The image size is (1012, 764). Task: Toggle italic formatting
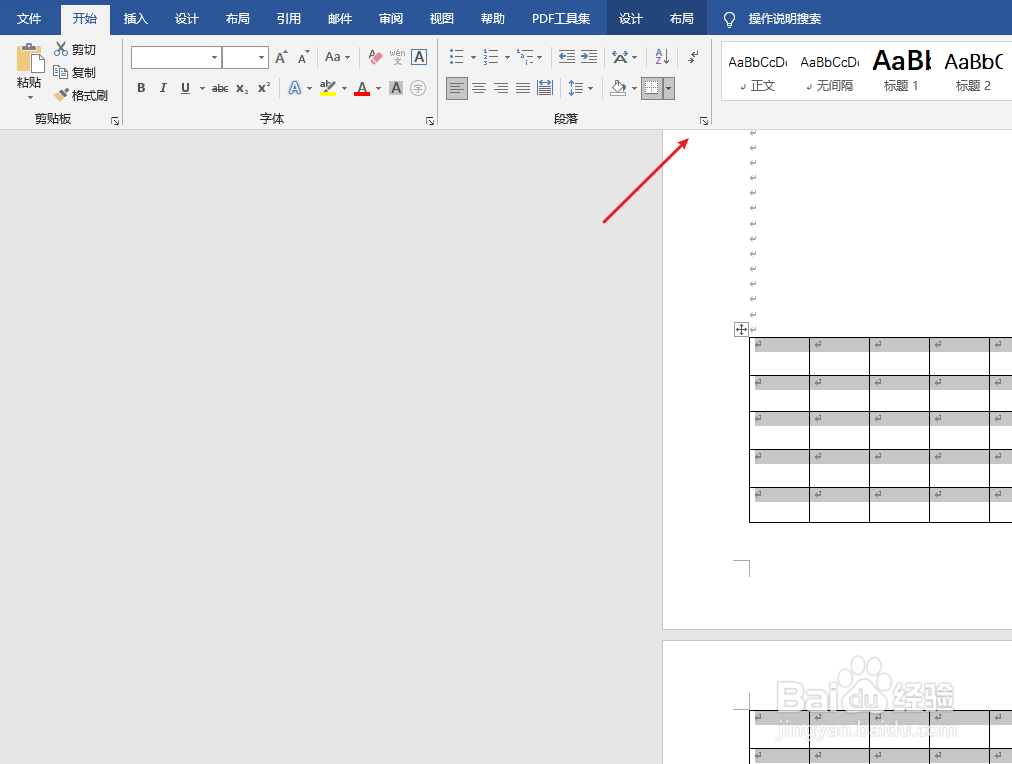pyautogui.click(x=163, y=88)
